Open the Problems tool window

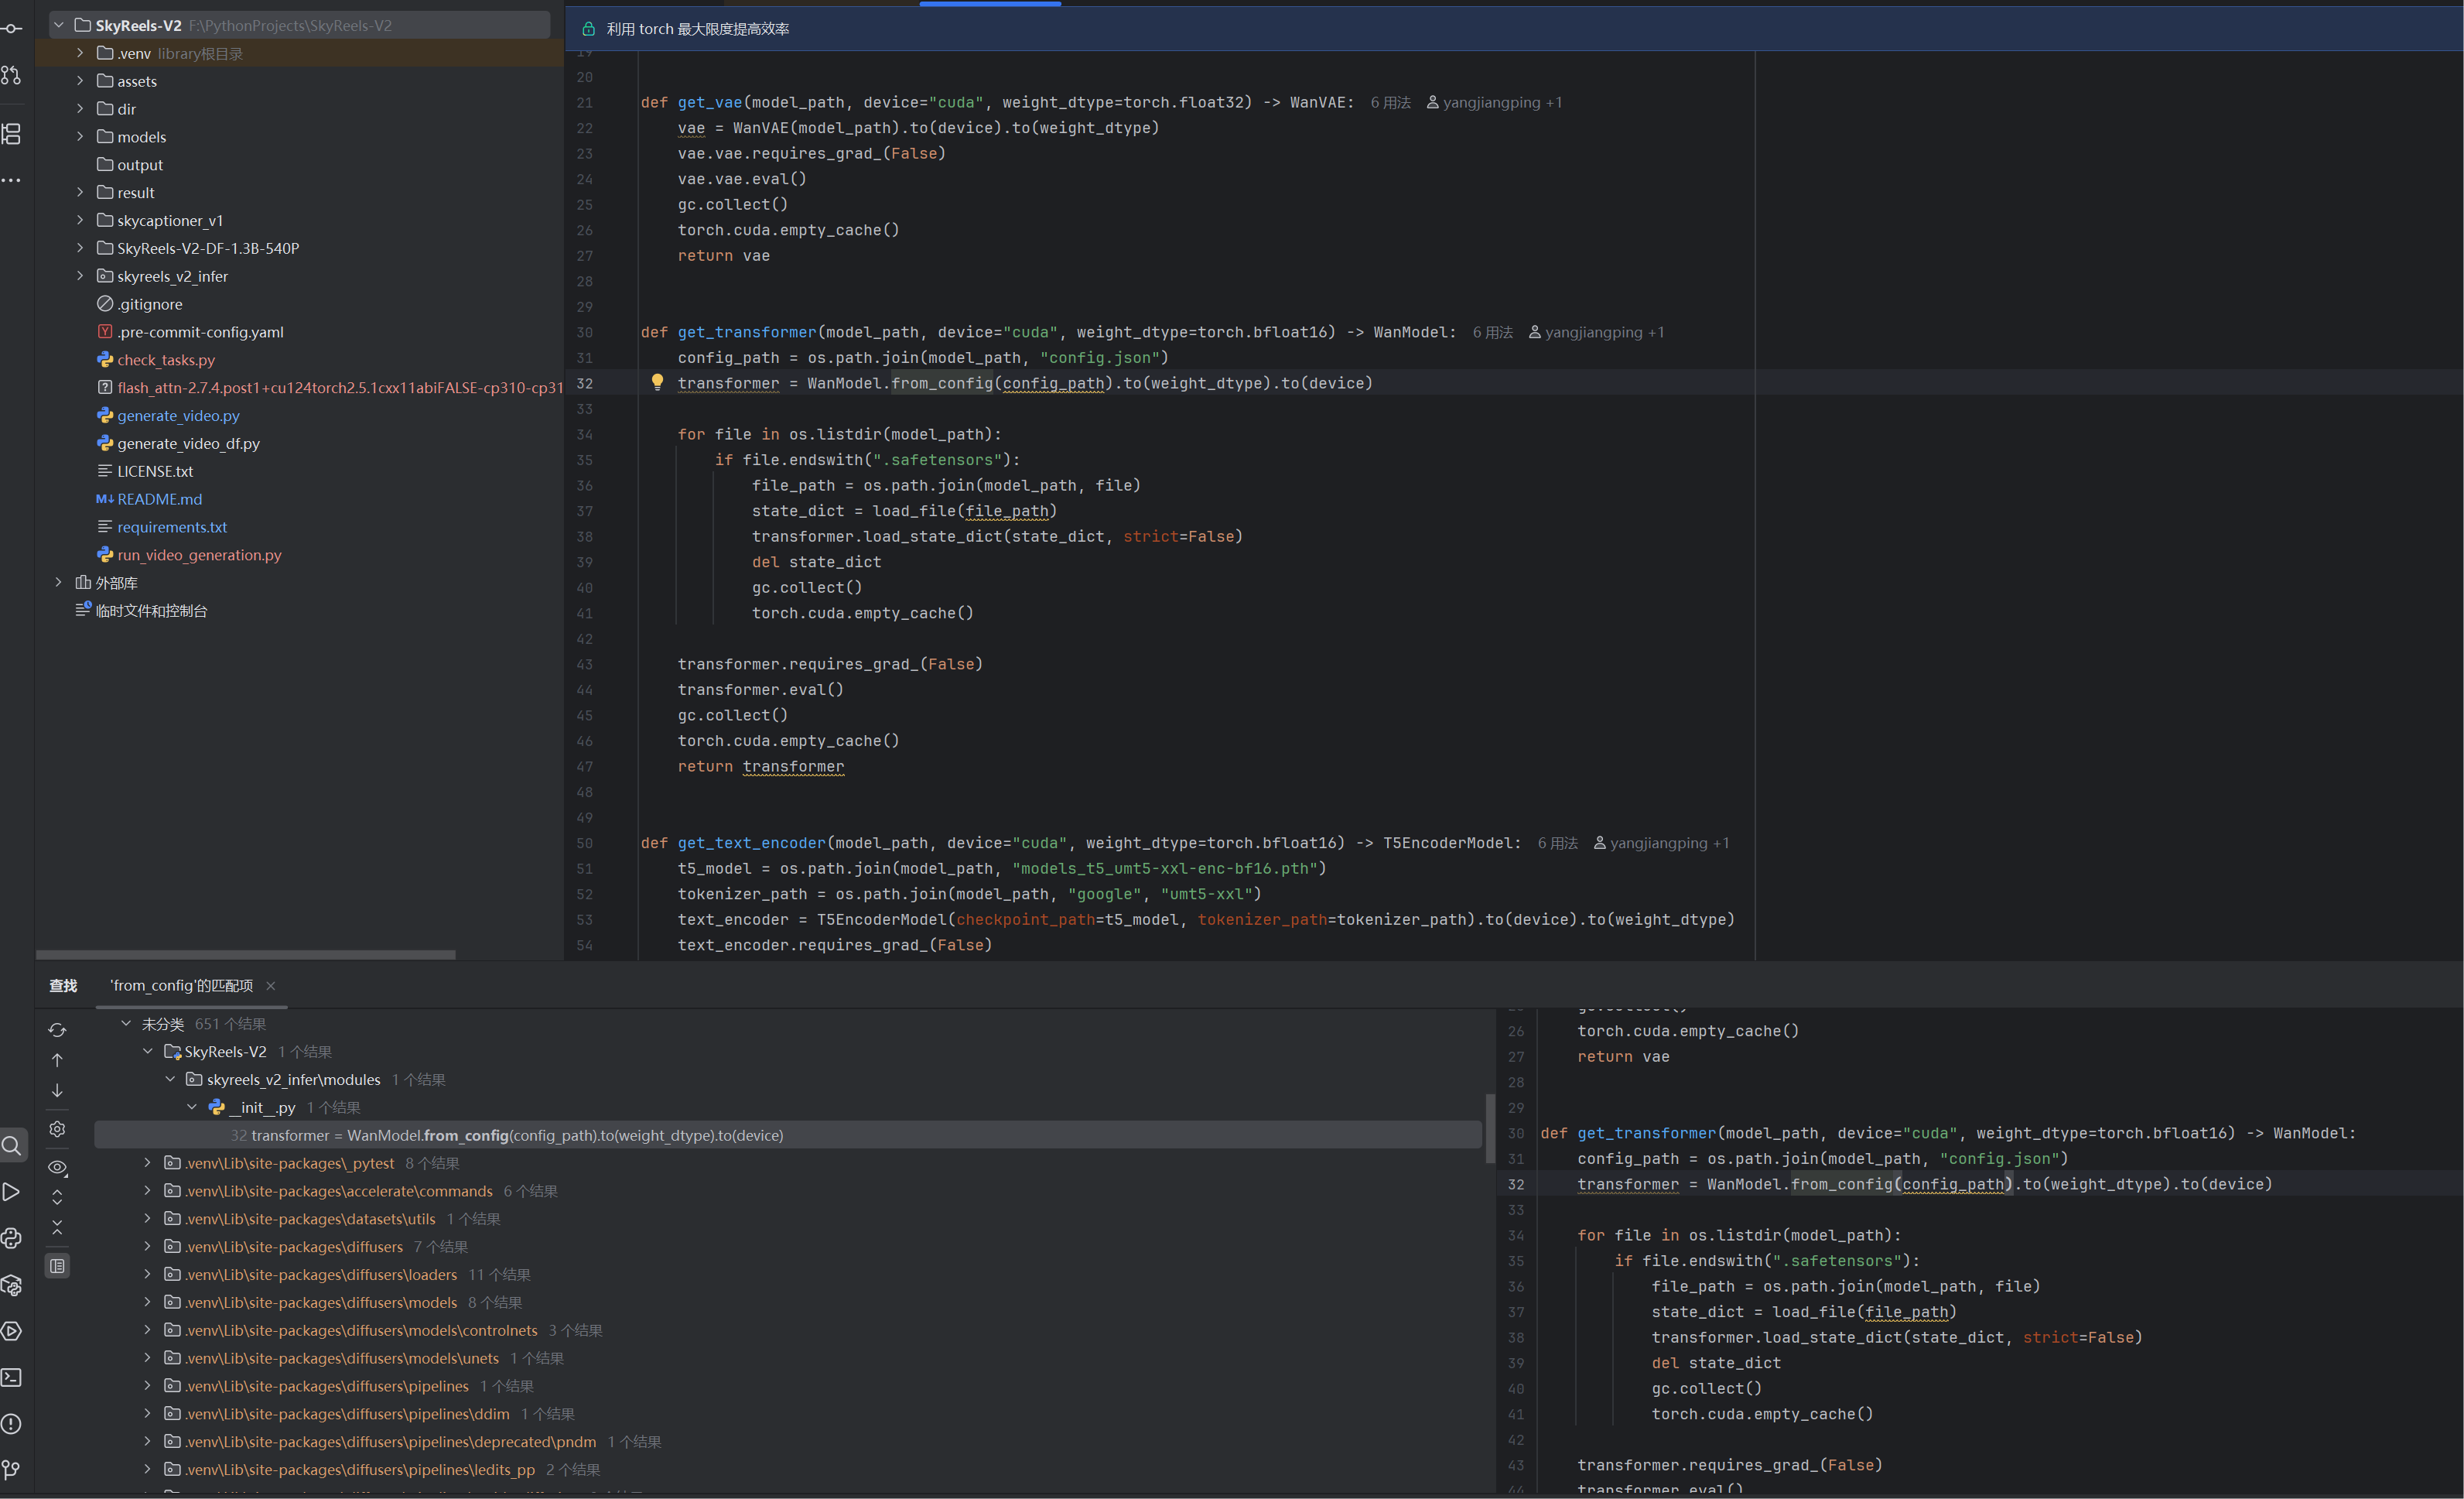(12, 1423)
